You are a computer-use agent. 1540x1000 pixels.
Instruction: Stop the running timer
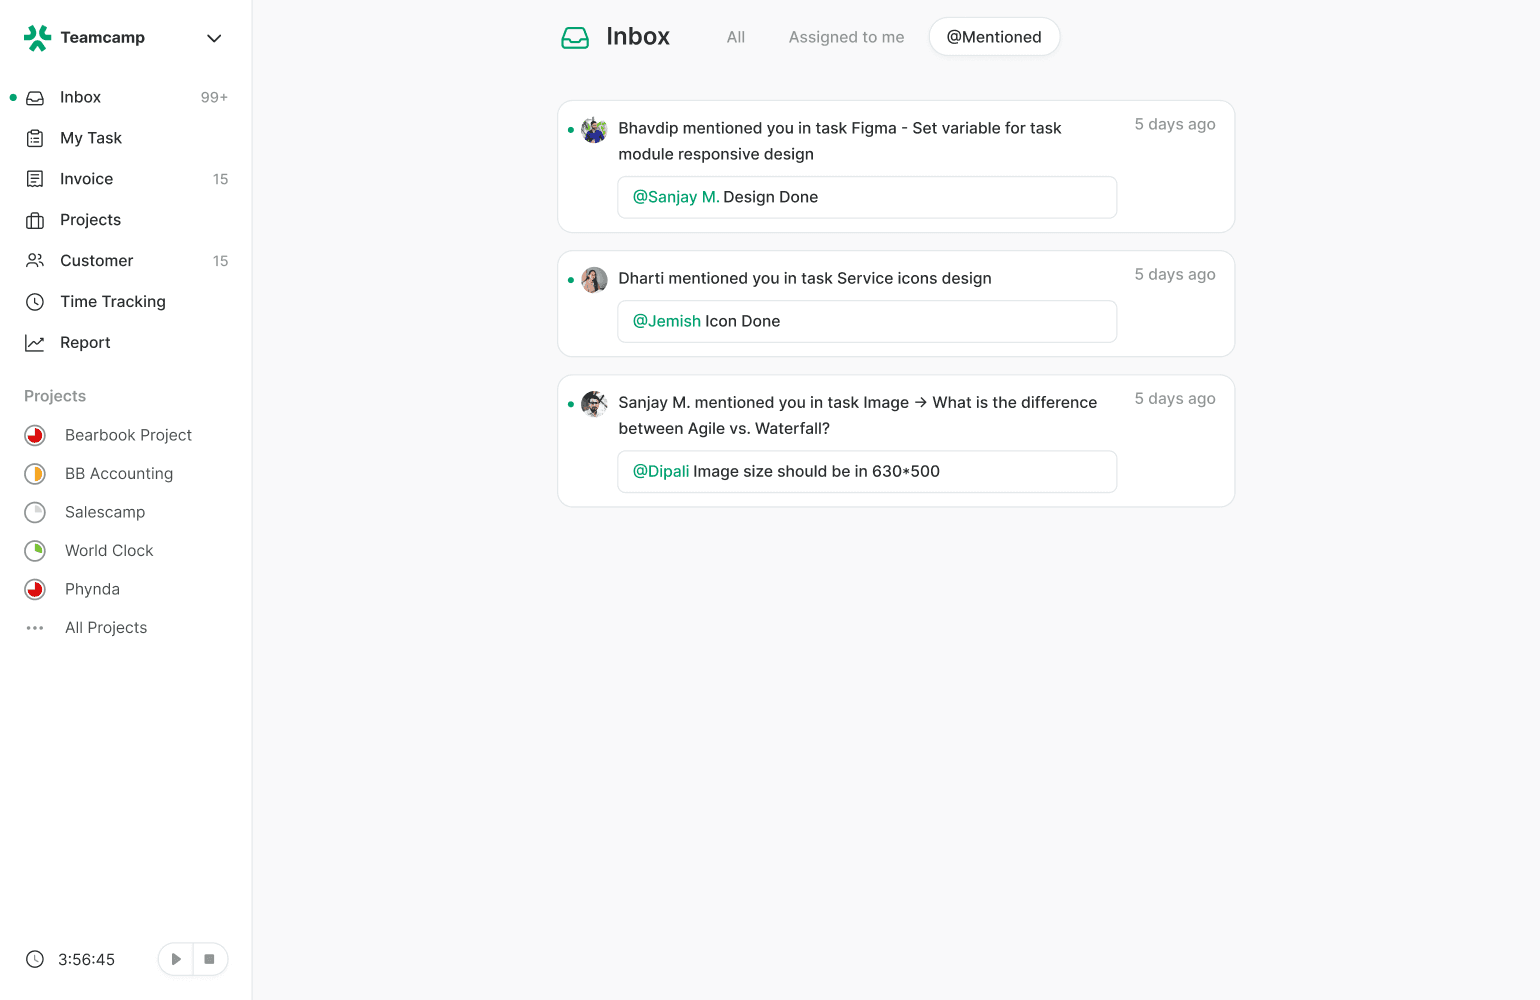point(209,959)
